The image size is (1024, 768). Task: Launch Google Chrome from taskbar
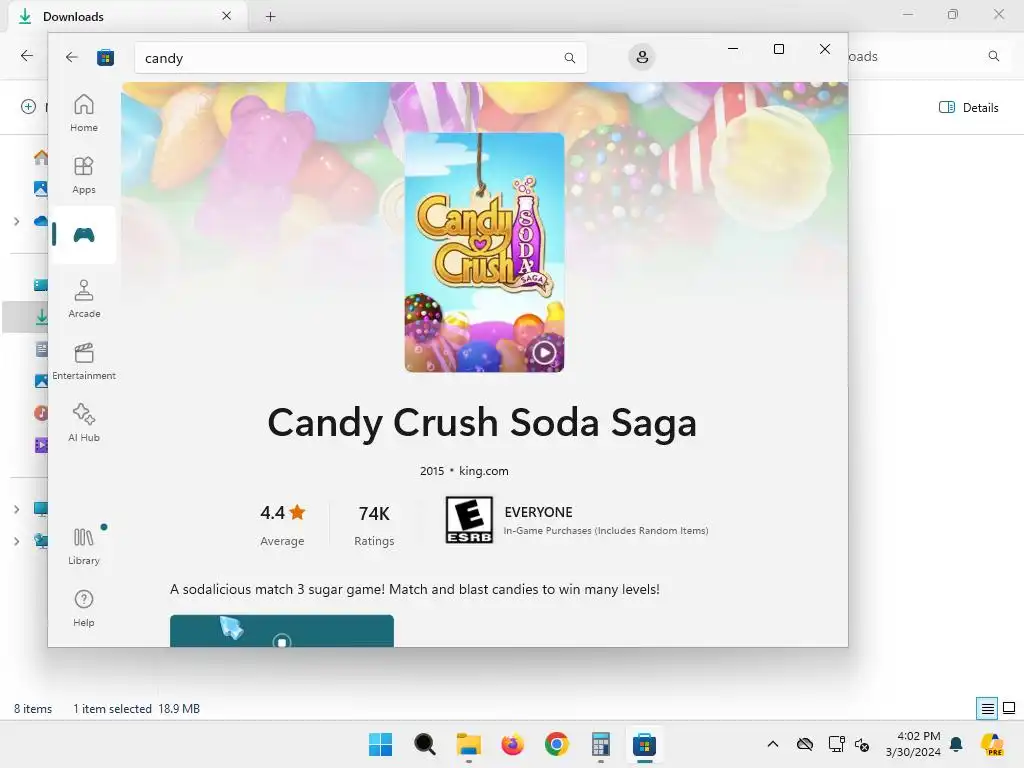point(556,744)
